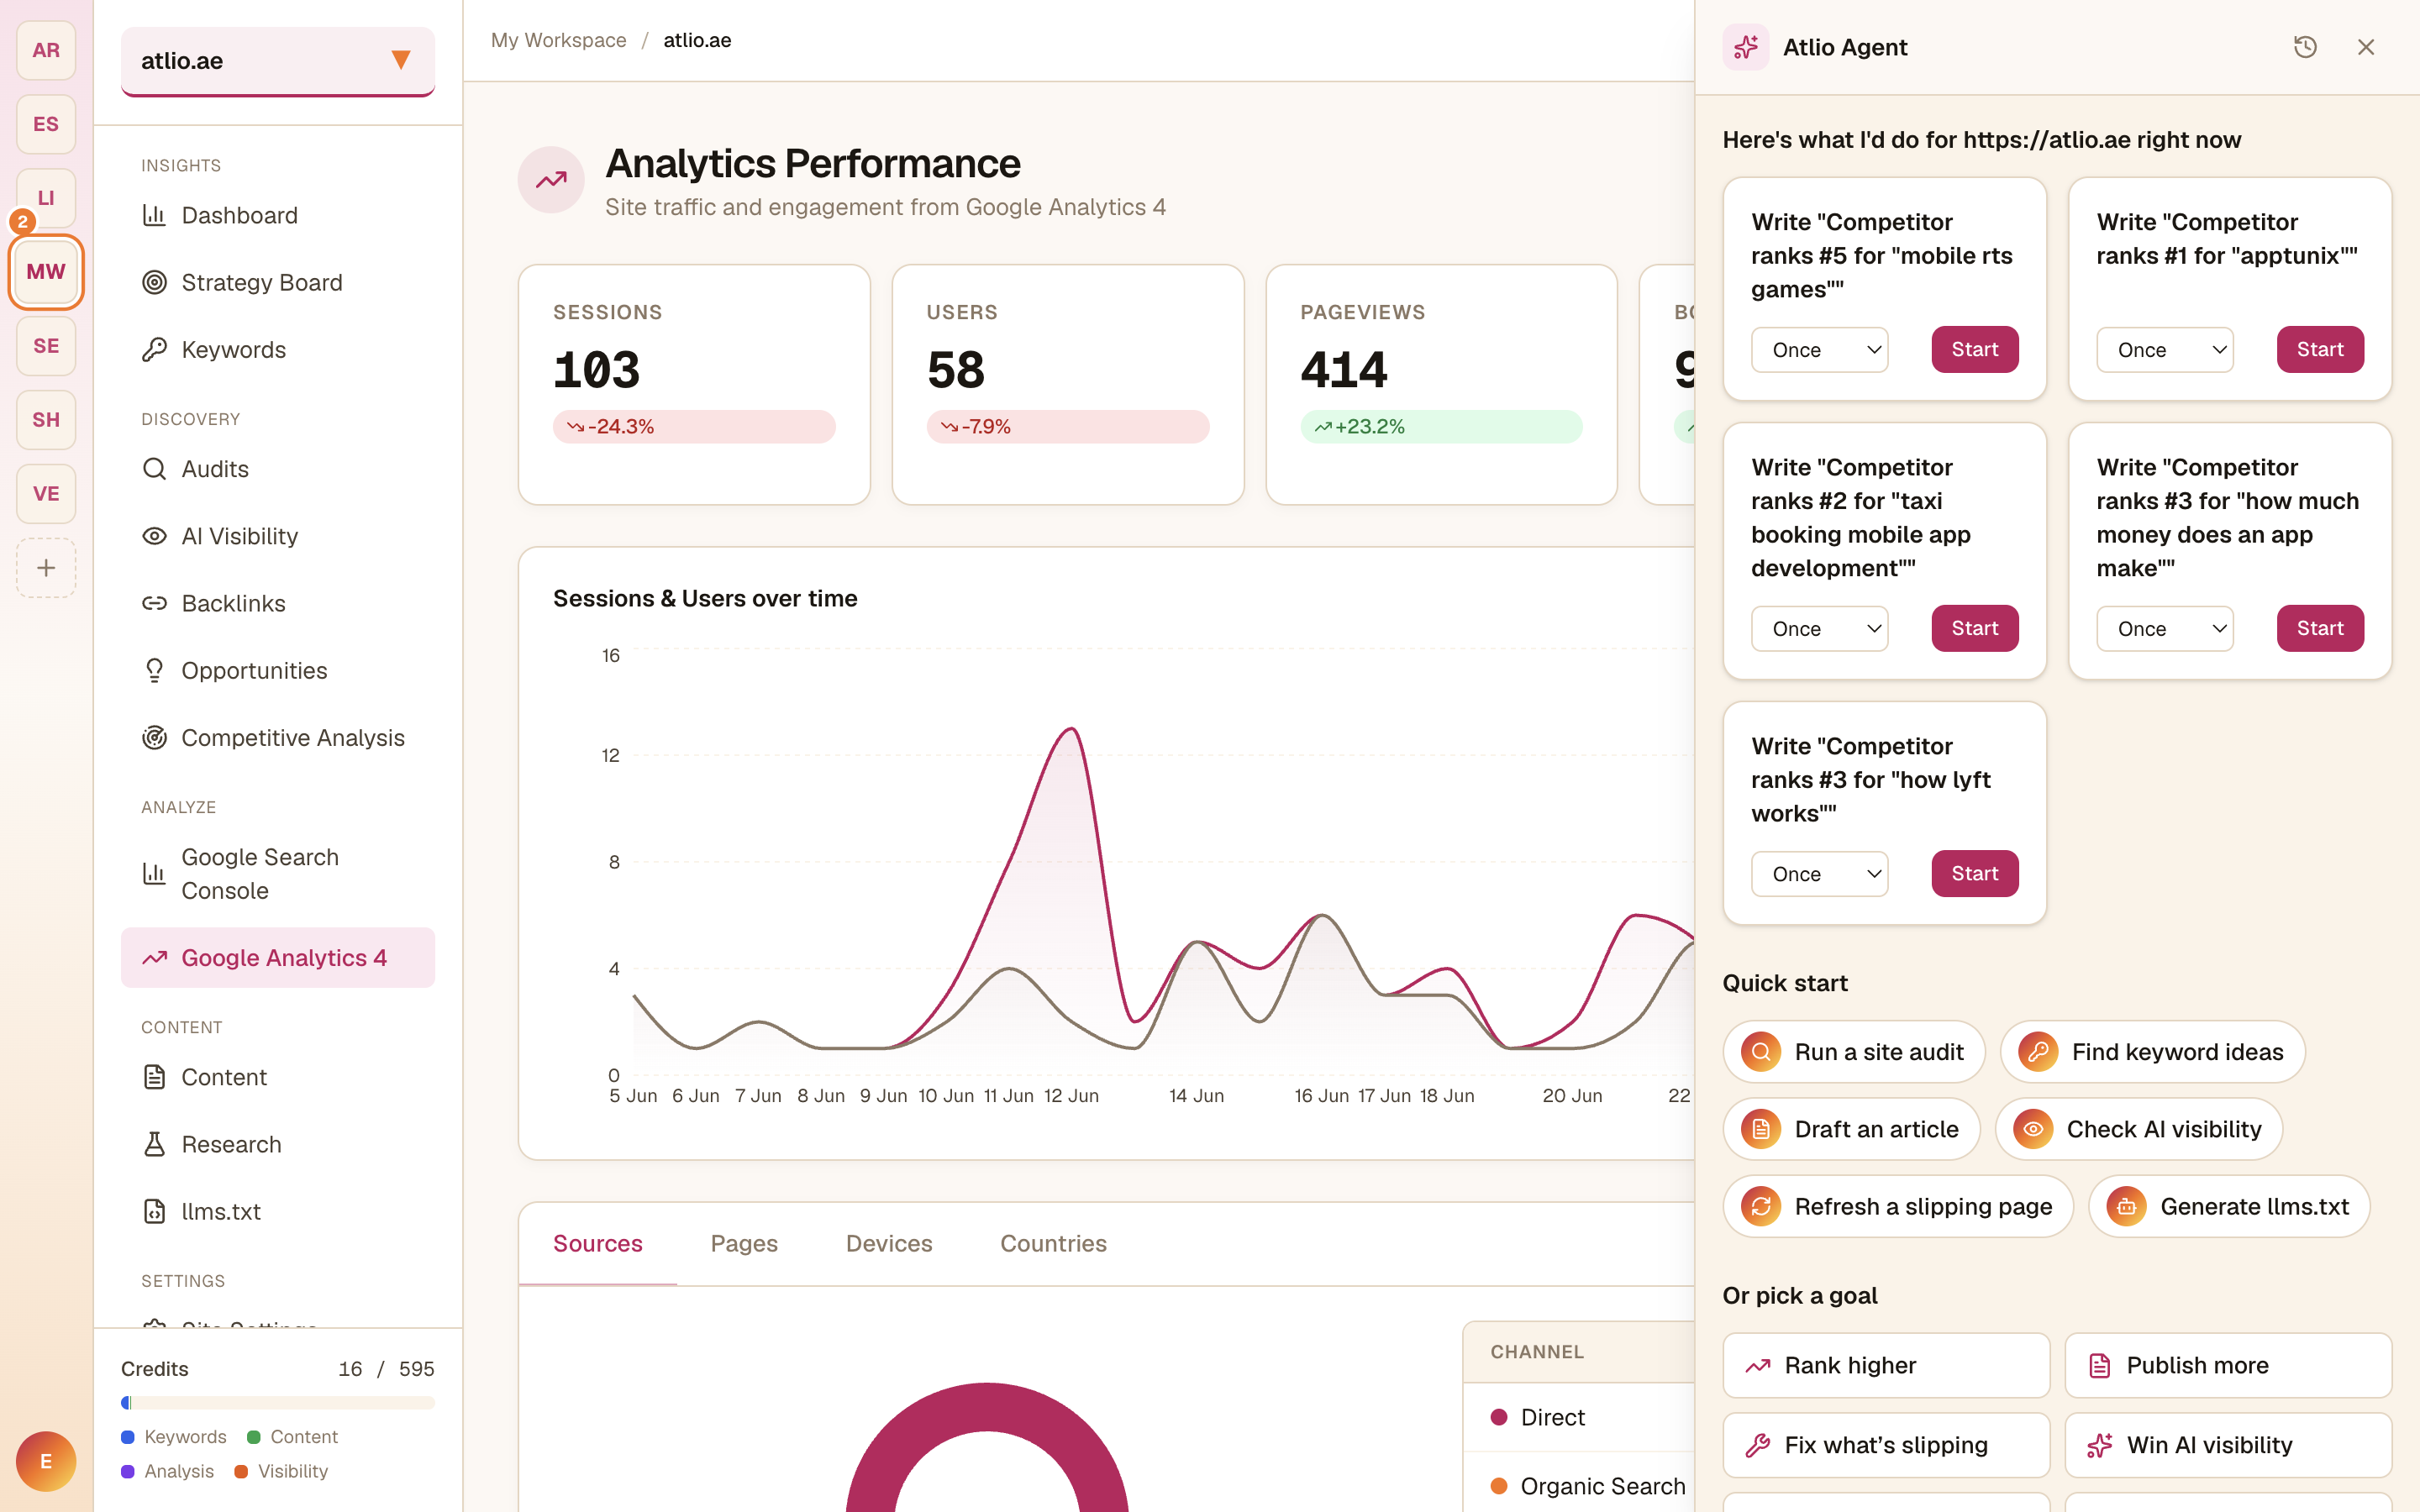Open Google Analytics 4 in sidebar

(278, 958)
